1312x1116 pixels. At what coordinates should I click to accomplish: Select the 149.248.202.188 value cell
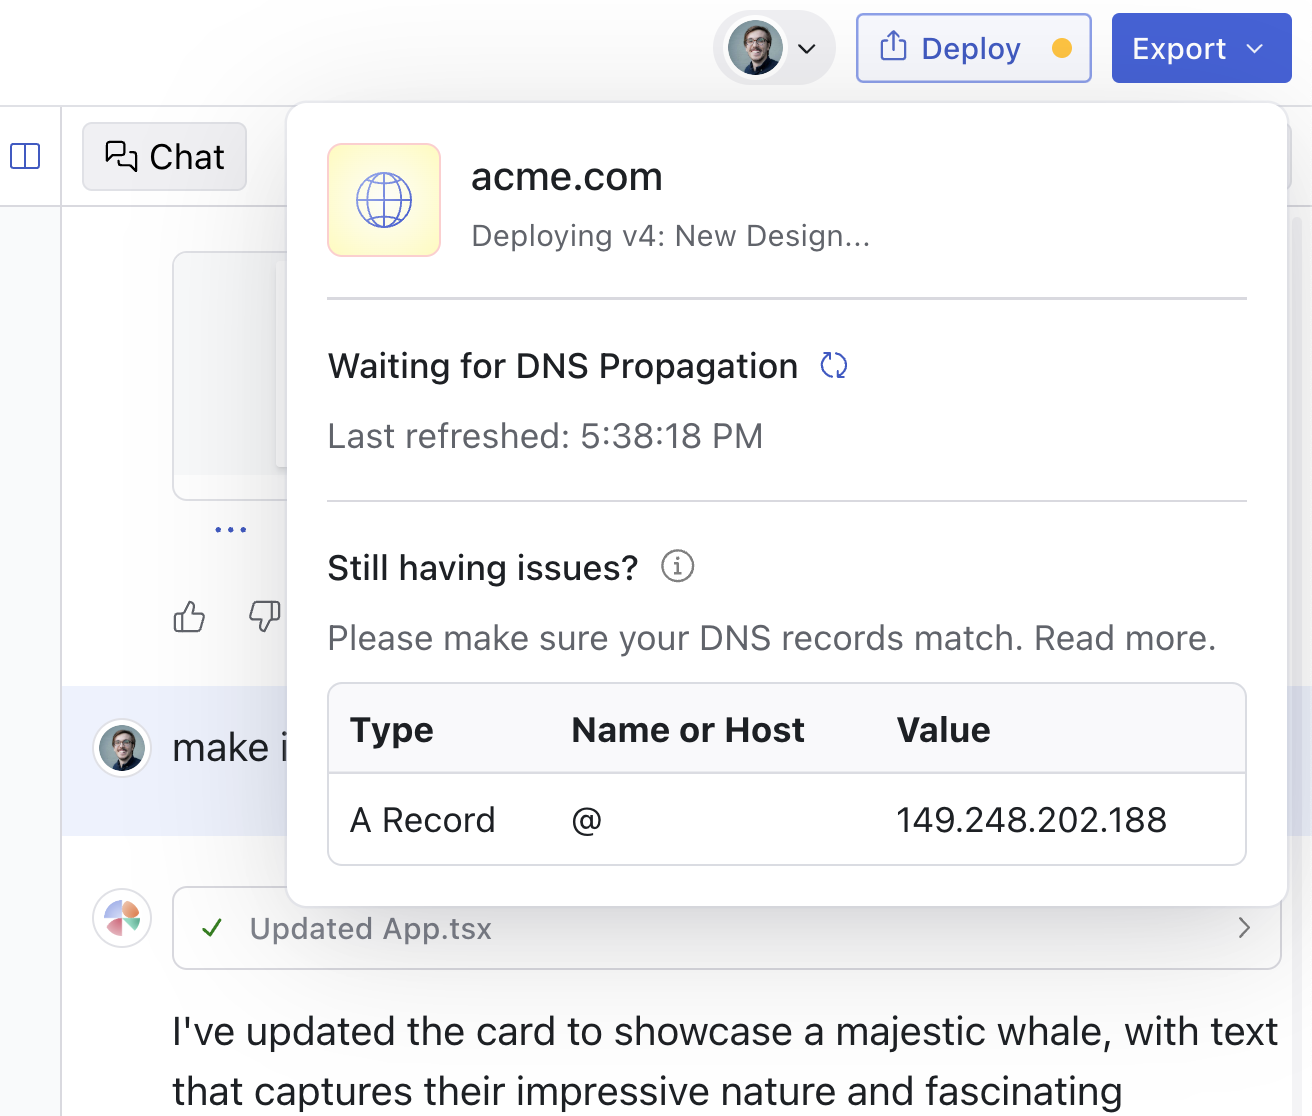pos(1031,820)
